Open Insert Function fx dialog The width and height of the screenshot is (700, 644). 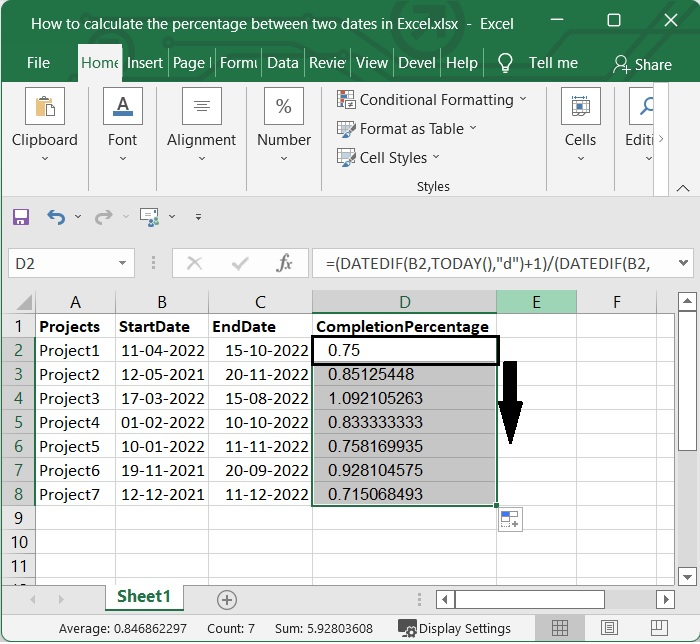coord(284,263)
